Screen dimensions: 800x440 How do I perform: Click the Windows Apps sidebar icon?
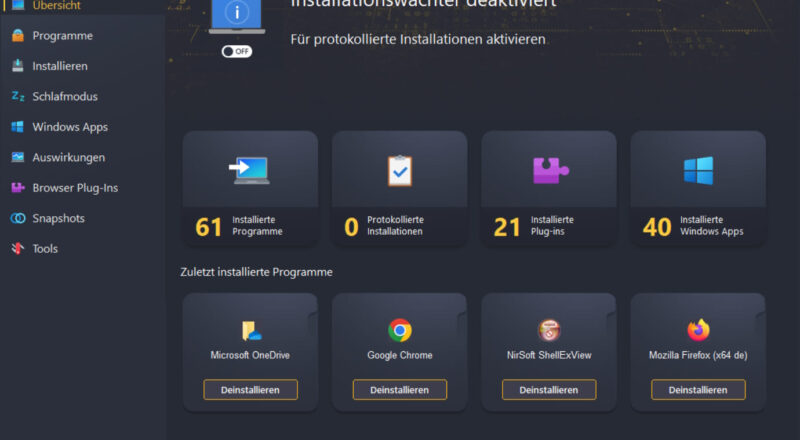18,127
